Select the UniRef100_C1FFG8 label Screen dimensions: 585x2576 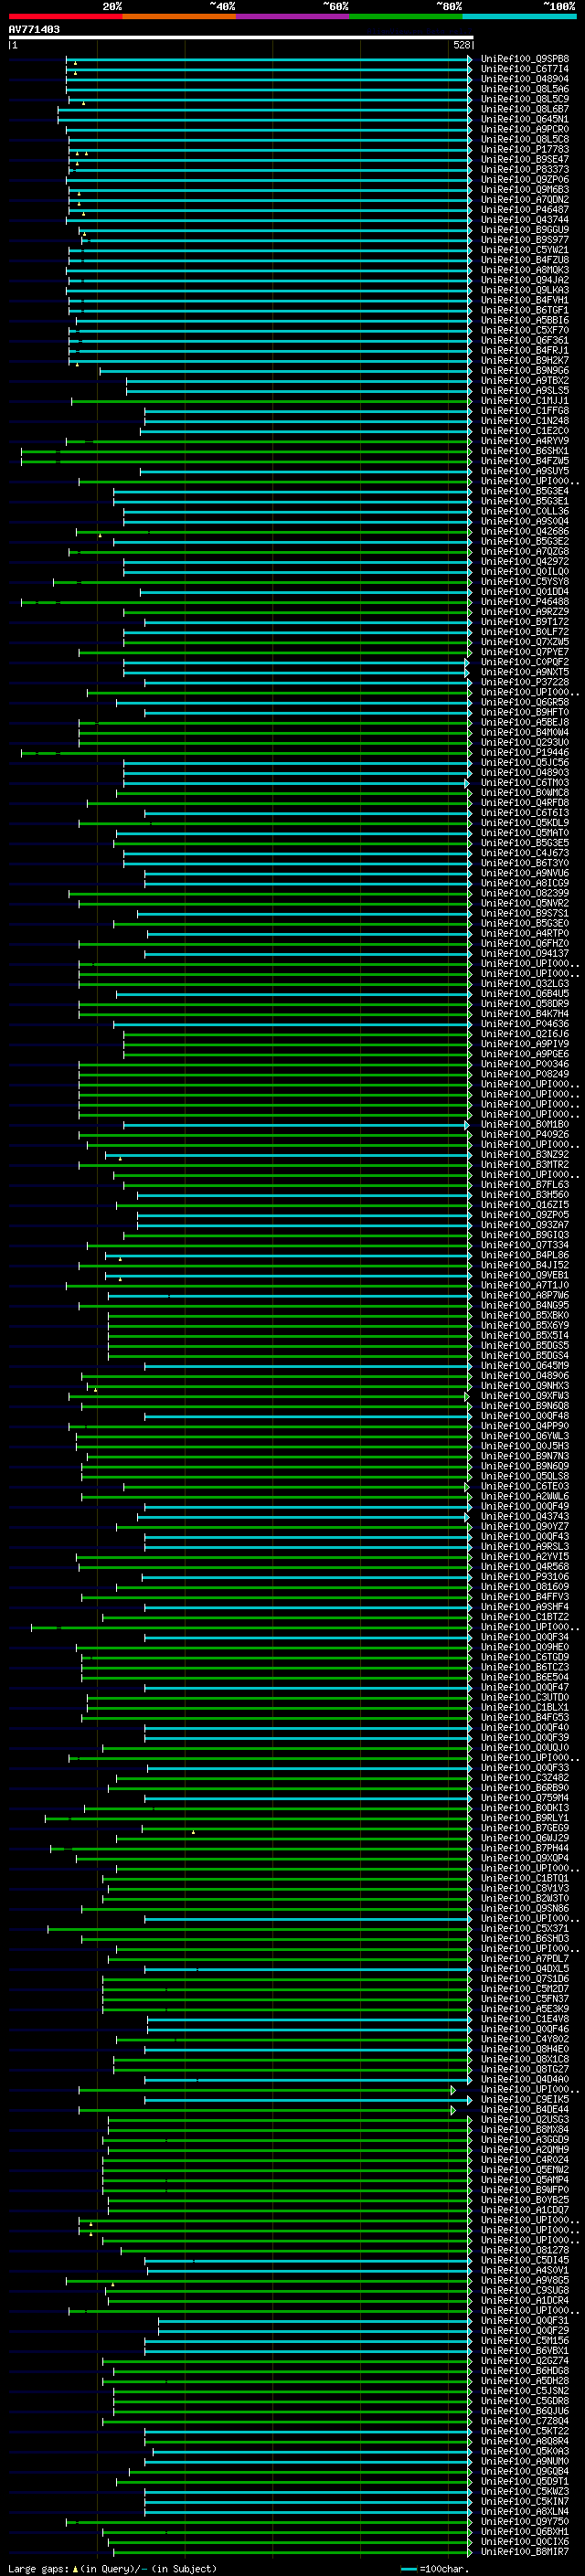tap(525, 410)
